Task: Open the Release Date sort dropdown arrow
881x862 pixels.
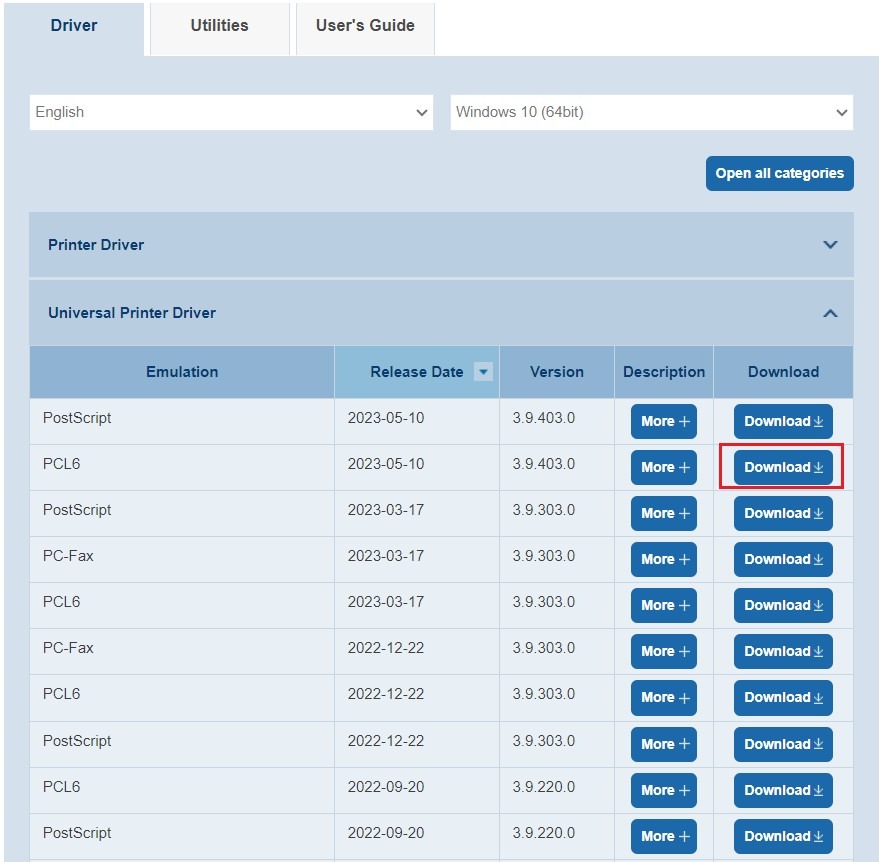Action: tap(483, 371)
